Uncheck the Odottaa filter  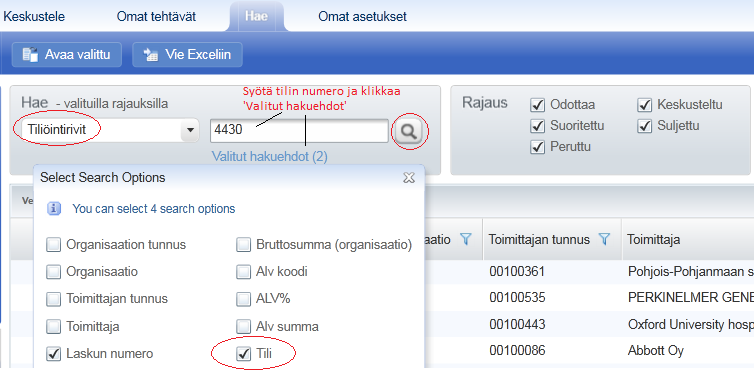point(537,104)
